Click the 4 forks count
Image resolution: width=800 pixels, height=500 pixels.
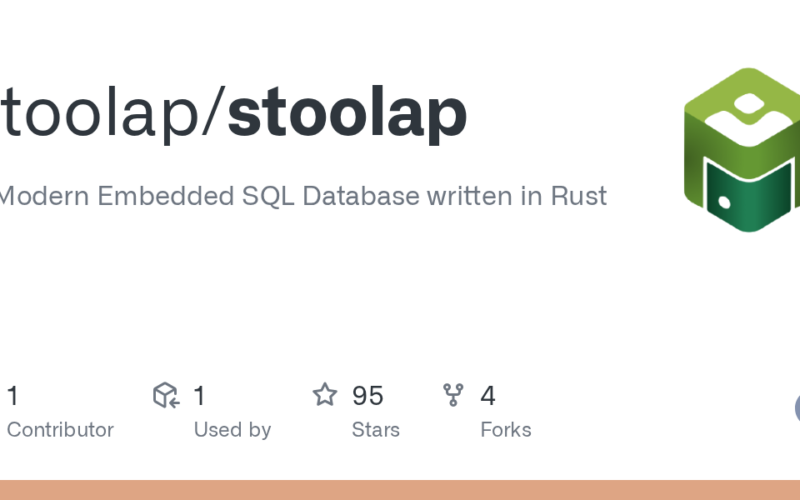(x=487, y=396)
